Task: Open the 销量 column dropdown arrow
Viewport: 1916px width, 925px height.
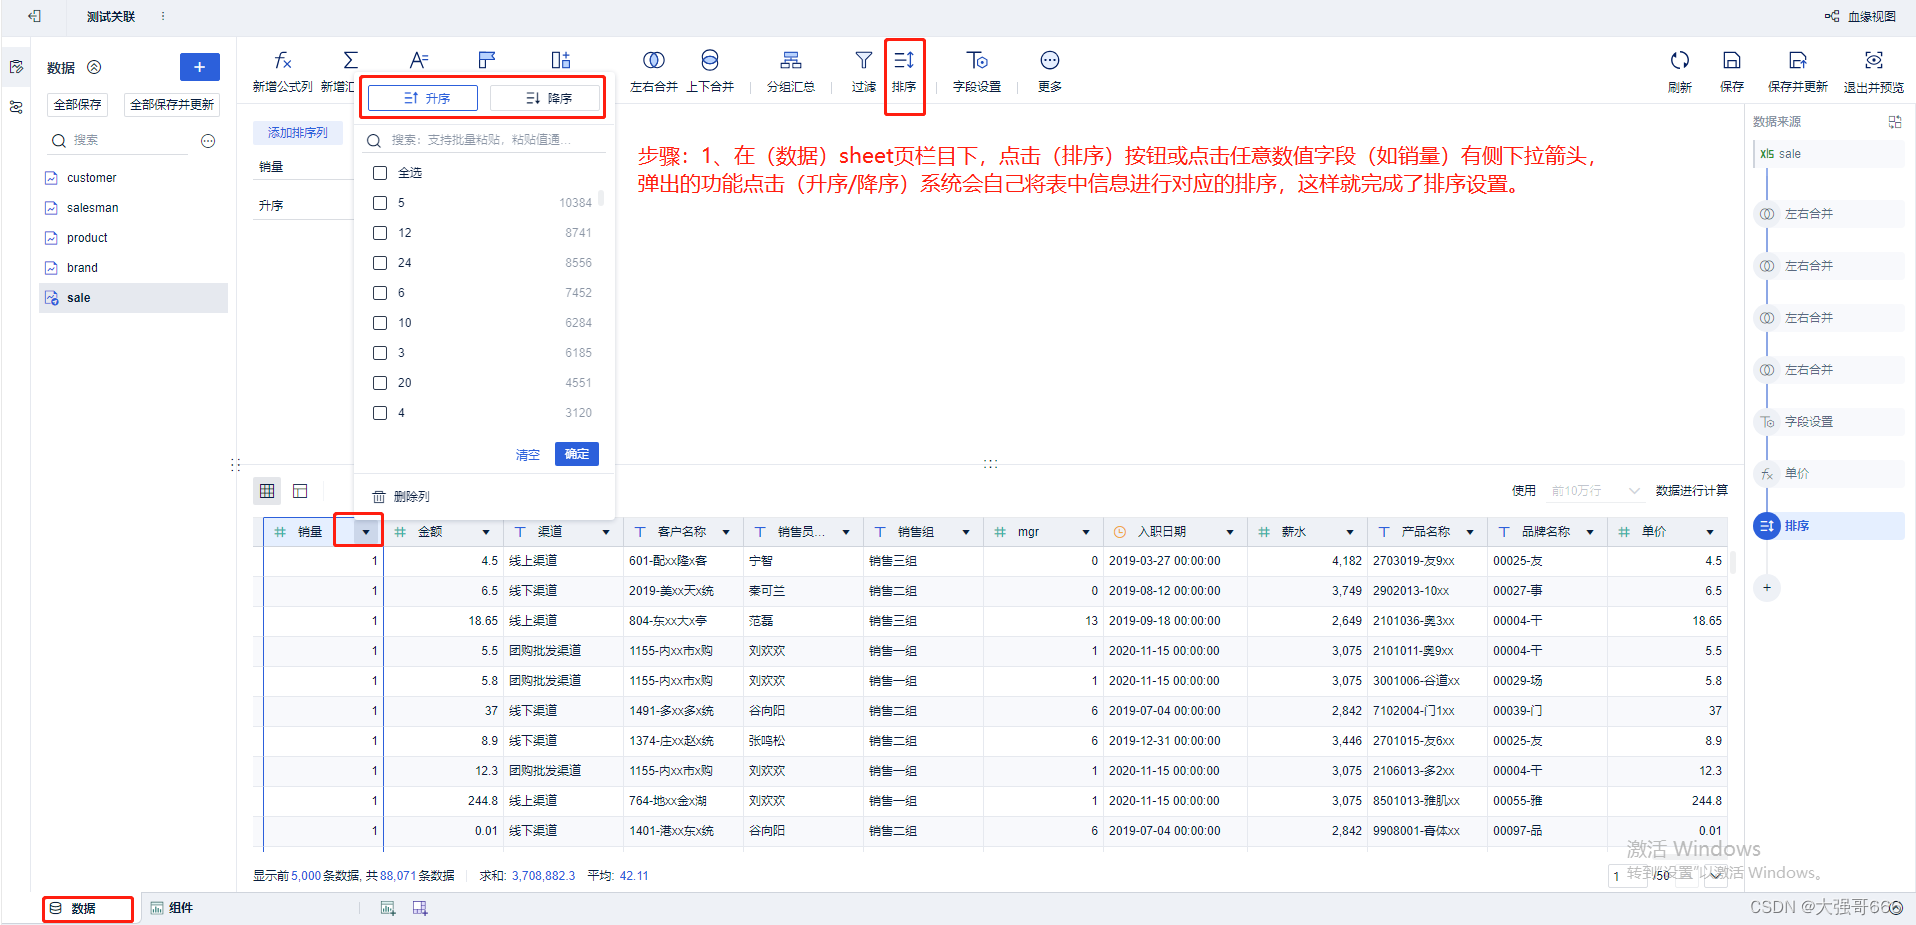Action: click(x=366, y=532)
